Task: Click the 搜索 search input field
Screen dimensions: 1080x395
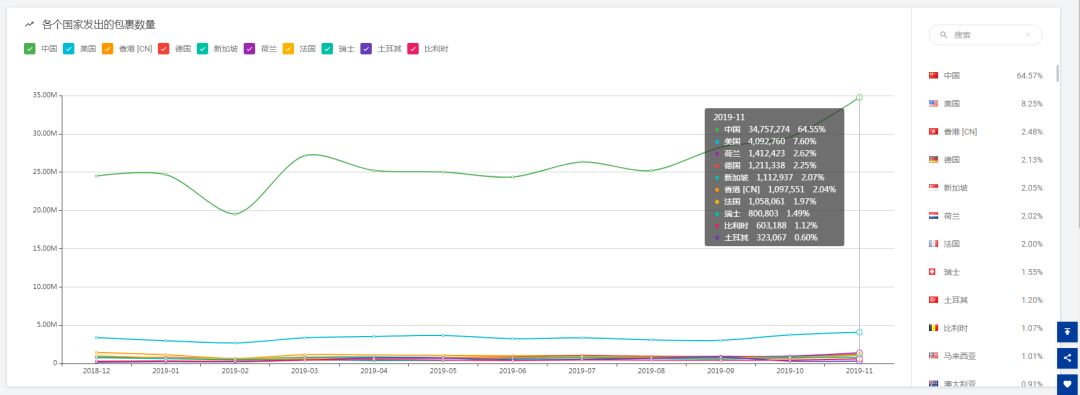Action: coord(986,34)
